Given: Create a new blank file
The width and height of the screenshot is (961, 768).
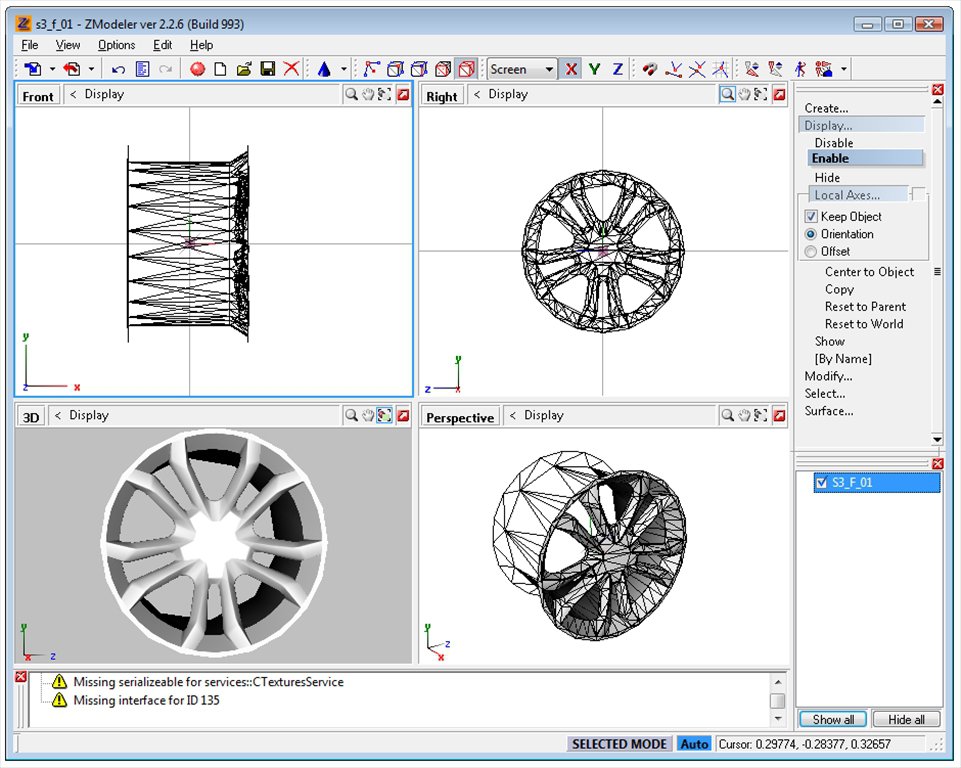Looking at the screenshot, I should tap(221, 69).
